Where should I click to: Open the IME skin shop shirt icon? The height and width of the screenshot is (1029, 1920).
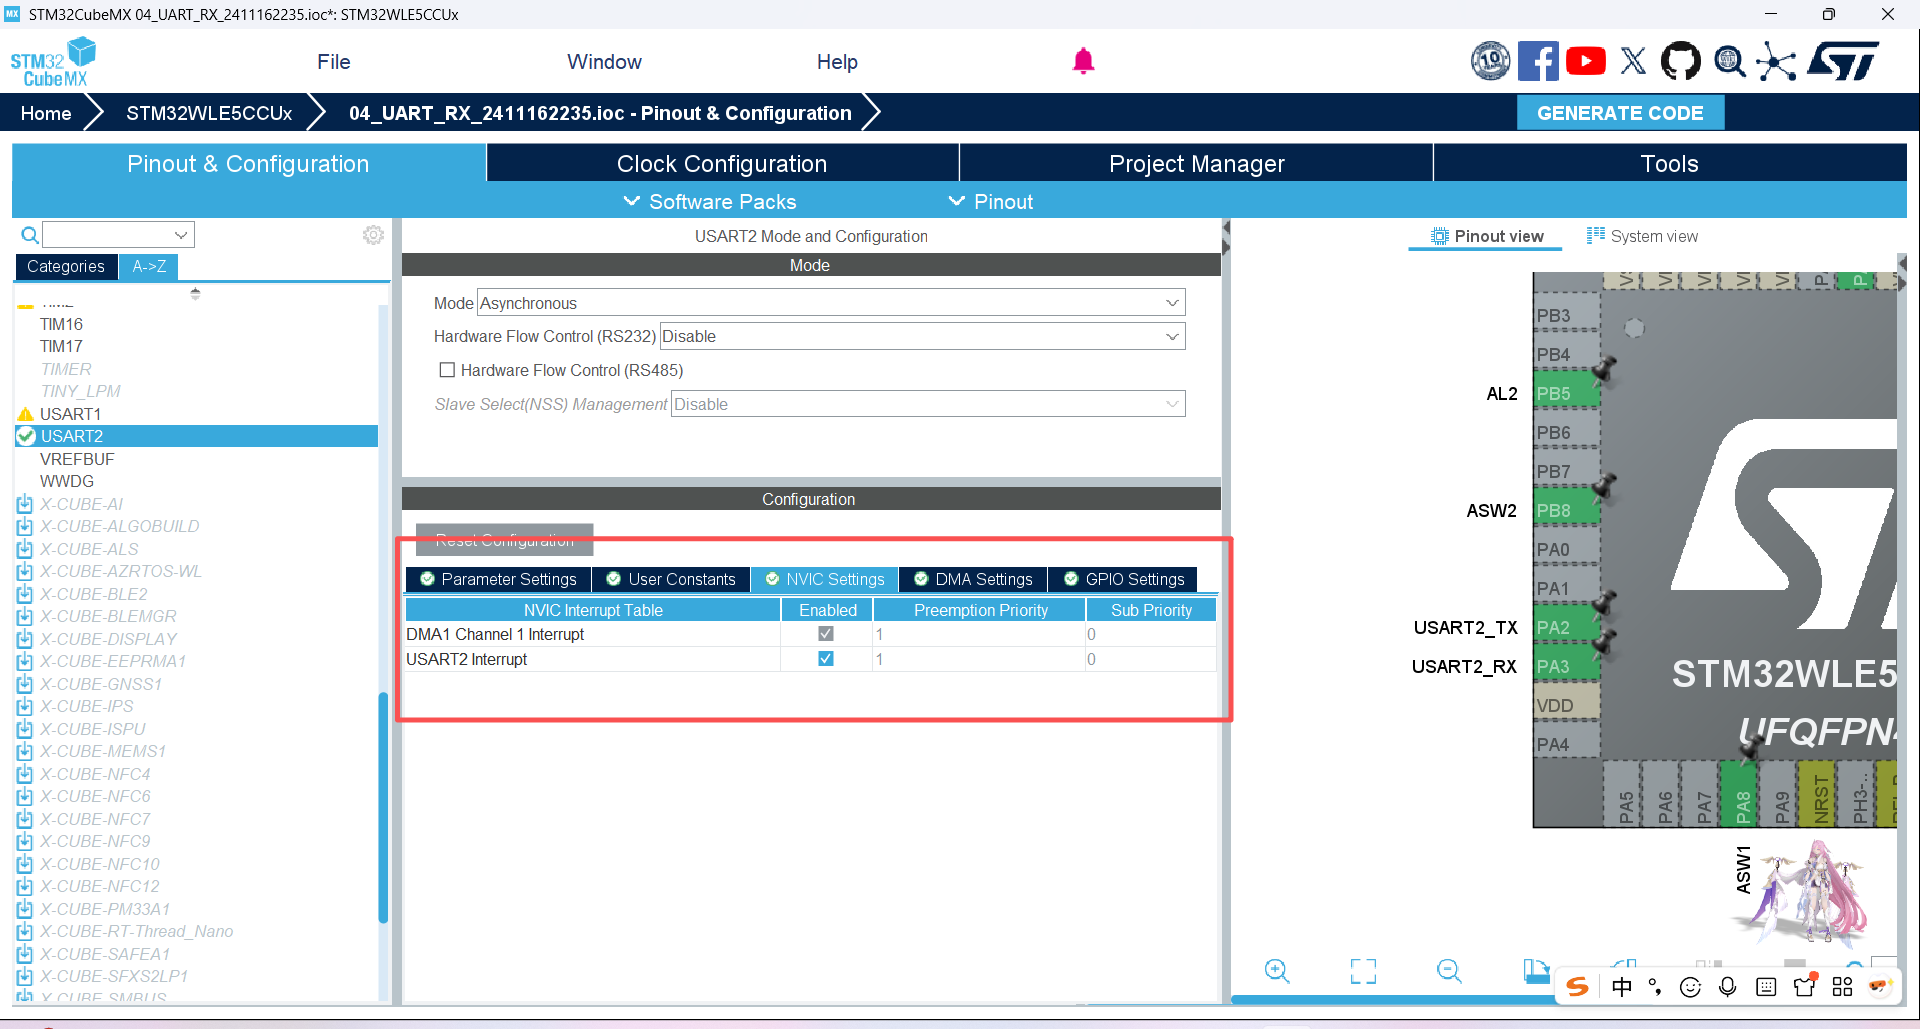click(x=1804, y=986)
